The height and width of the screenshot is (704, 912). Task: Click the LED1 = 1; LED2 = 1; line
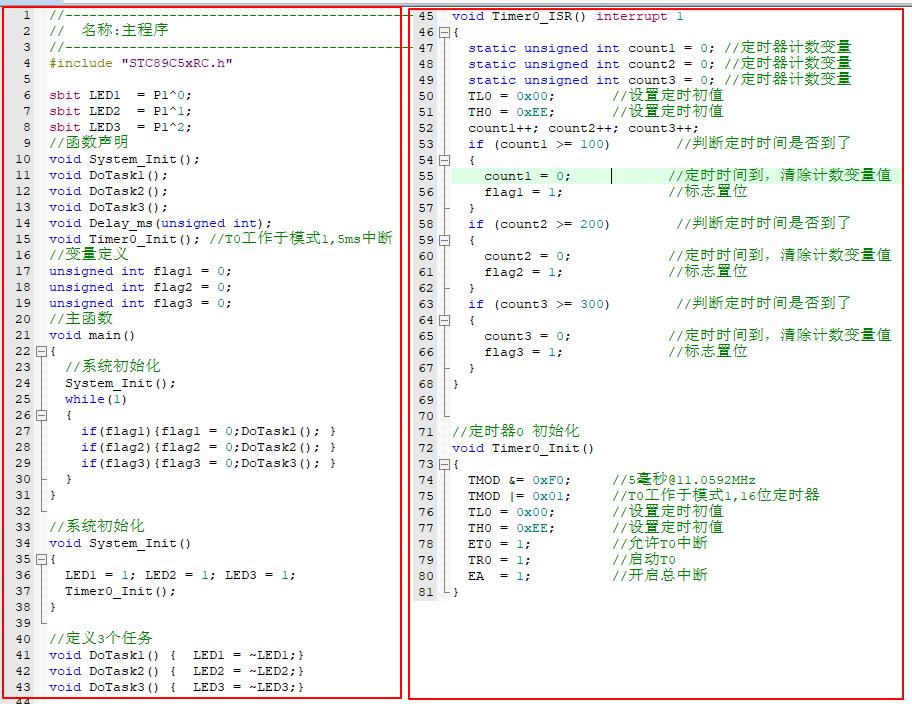(x=180, y=575)
